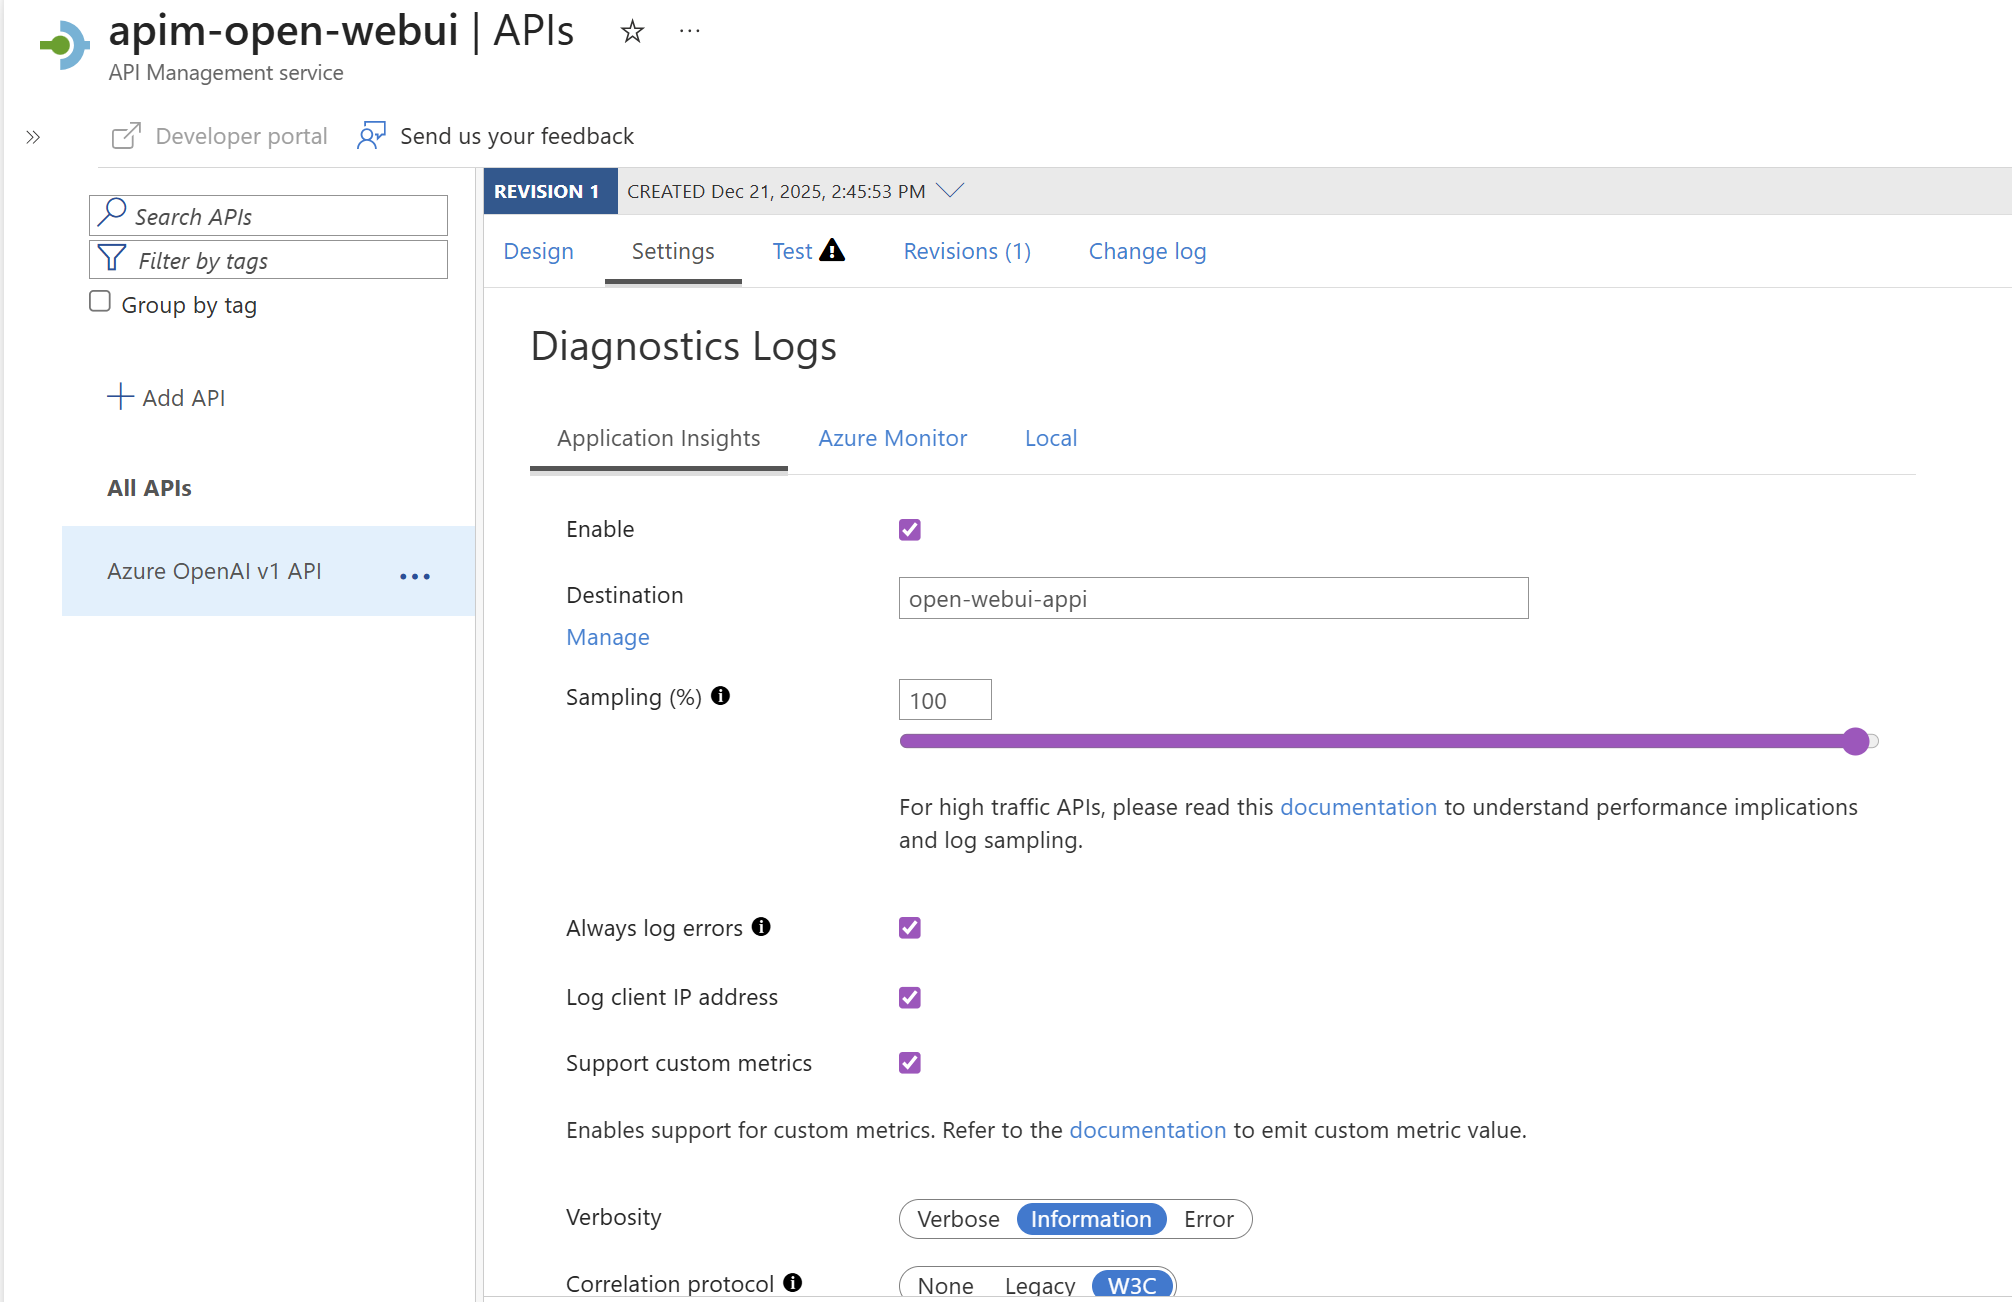Screen dimensions: 2012x1302
Task: Expand the revision dropdown chevron
Action: pyautogui.click(x=950, y=190)
